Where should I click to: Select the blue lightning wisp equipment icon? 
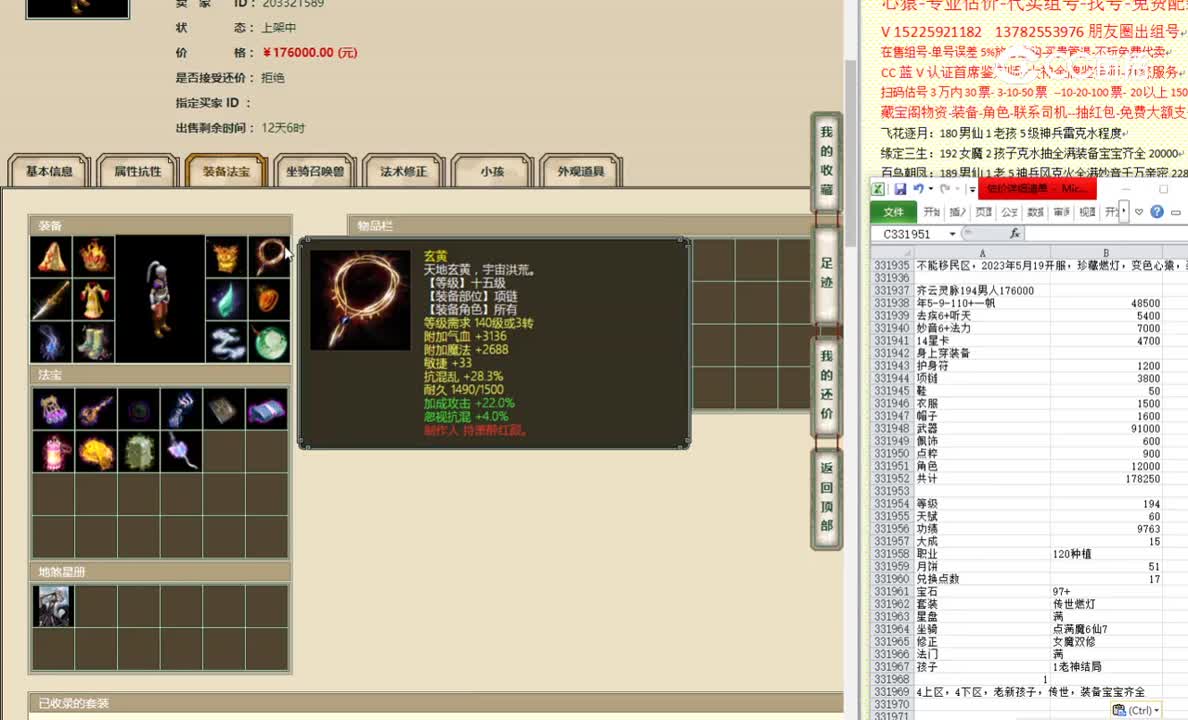[x=52, y=343]
